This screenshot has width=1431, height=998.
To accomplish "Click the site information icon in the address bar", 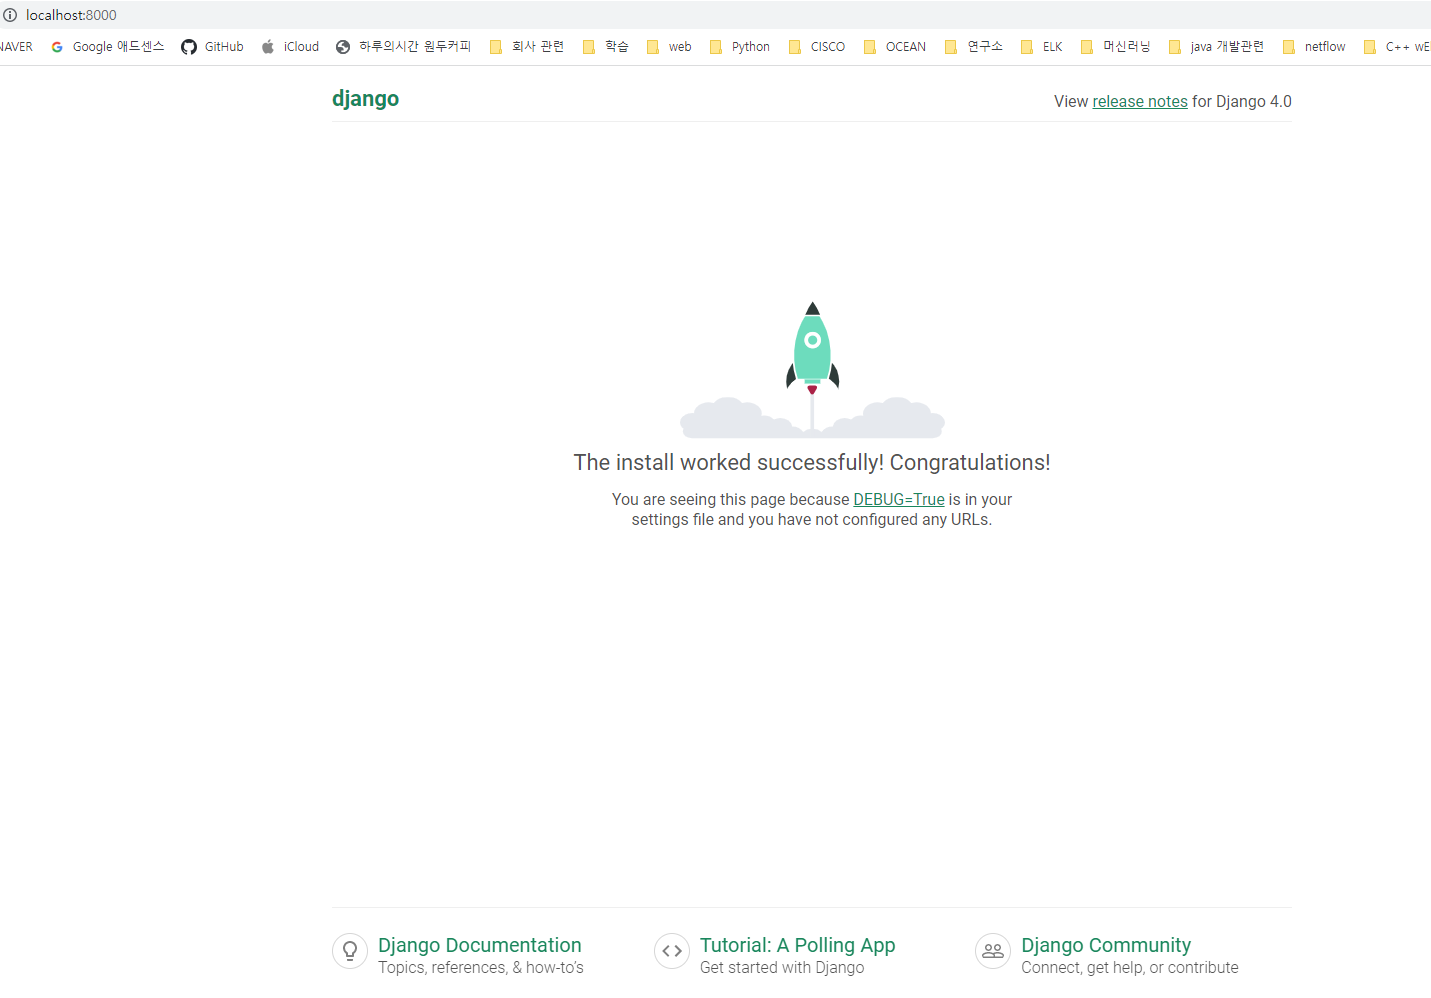I will click(10, 15).
